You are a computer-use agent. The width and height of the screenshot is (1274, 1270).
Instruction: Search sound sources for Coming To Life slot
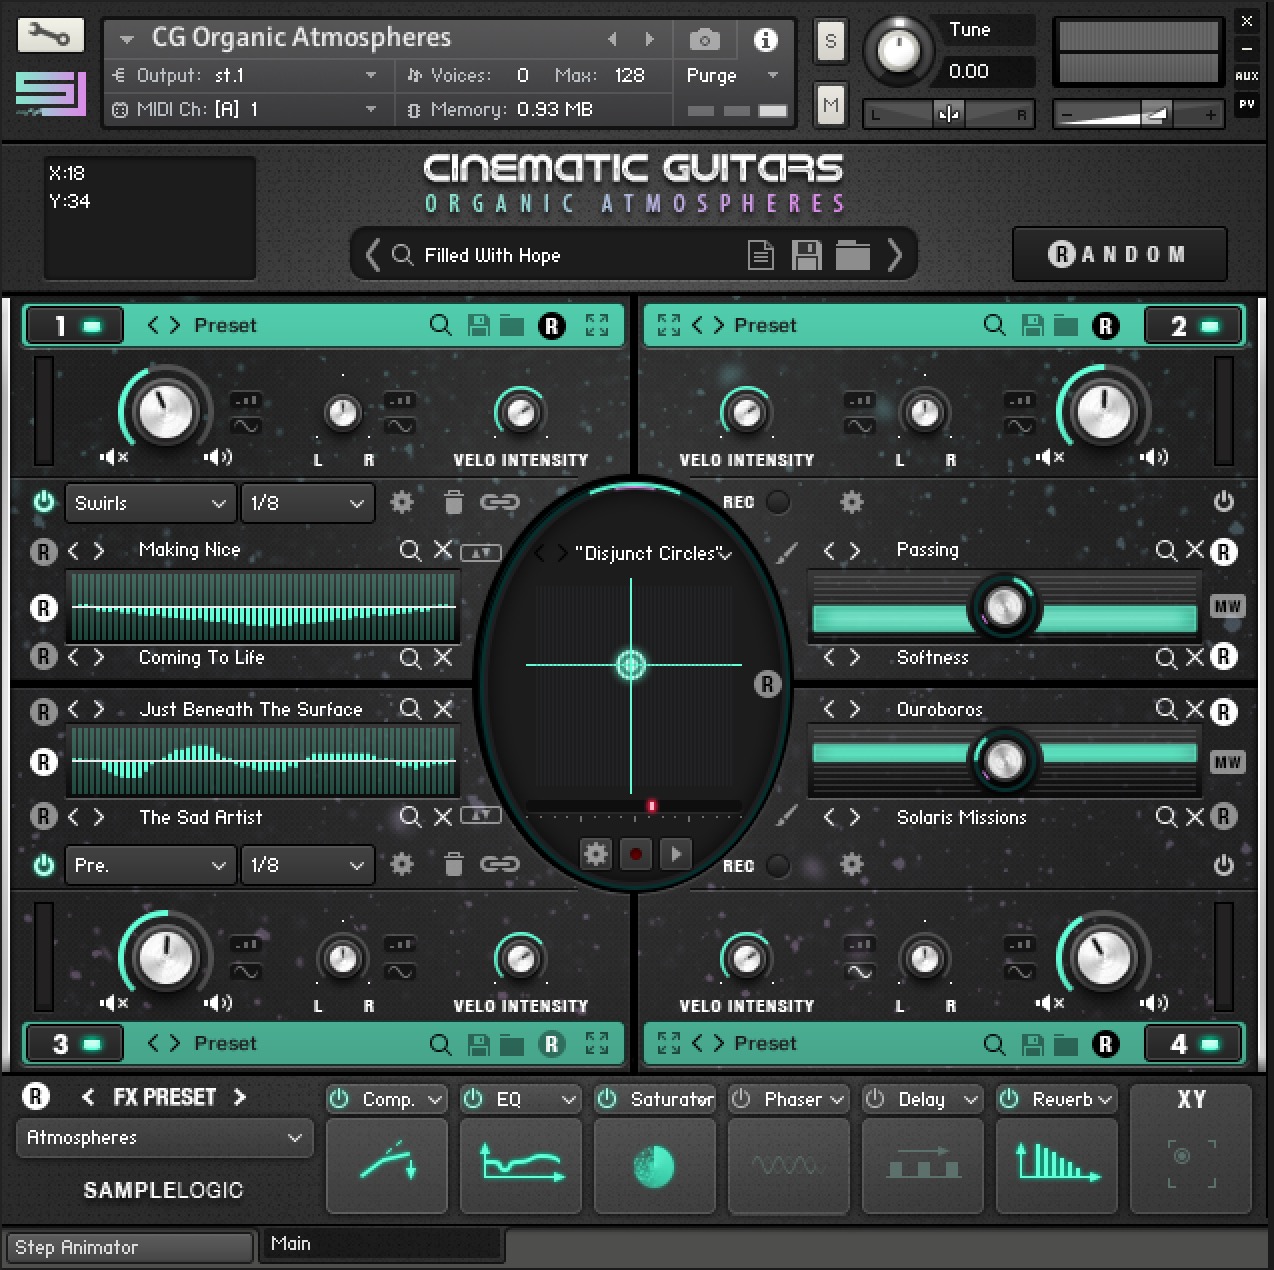click(410, 657)
